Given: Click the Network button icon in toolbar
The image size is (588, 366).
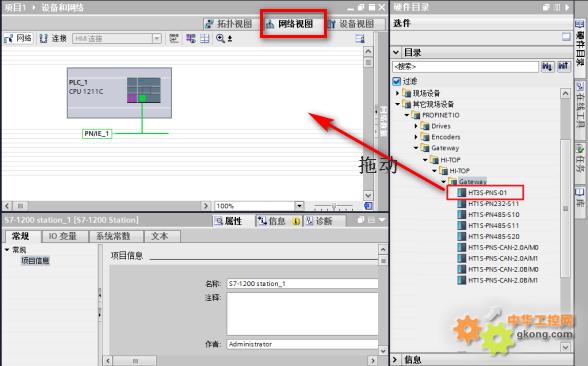Looking at the screenshot, I should tap(18, 38).
